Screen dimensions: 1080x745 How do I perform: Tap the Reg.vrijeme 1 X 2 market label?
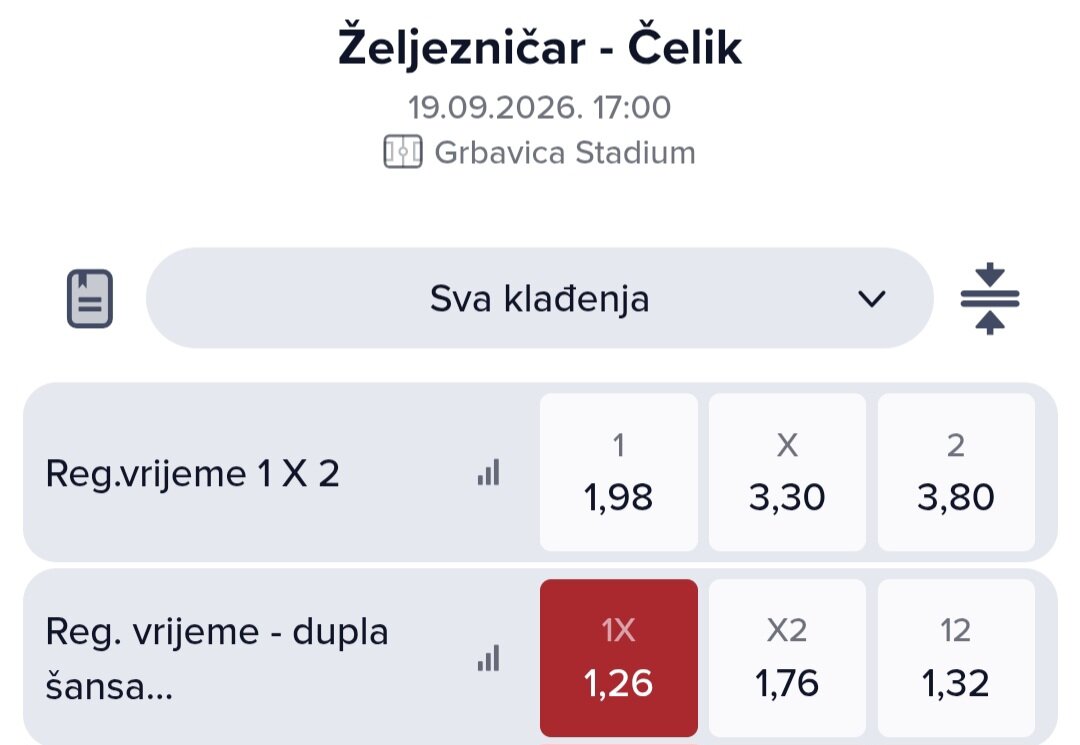(x=192, y=474)
